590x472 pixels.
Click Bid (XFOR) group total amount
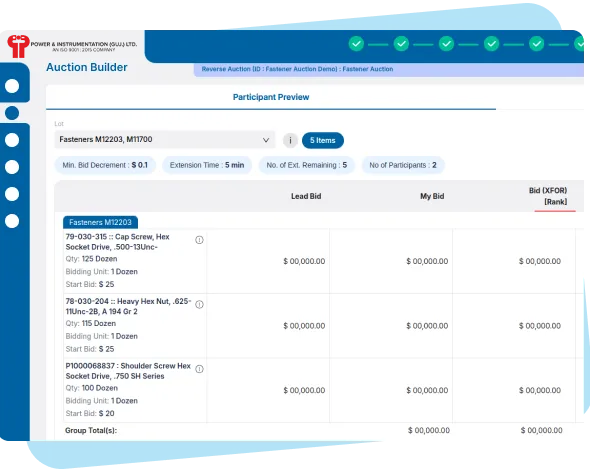tap(541, 430)
